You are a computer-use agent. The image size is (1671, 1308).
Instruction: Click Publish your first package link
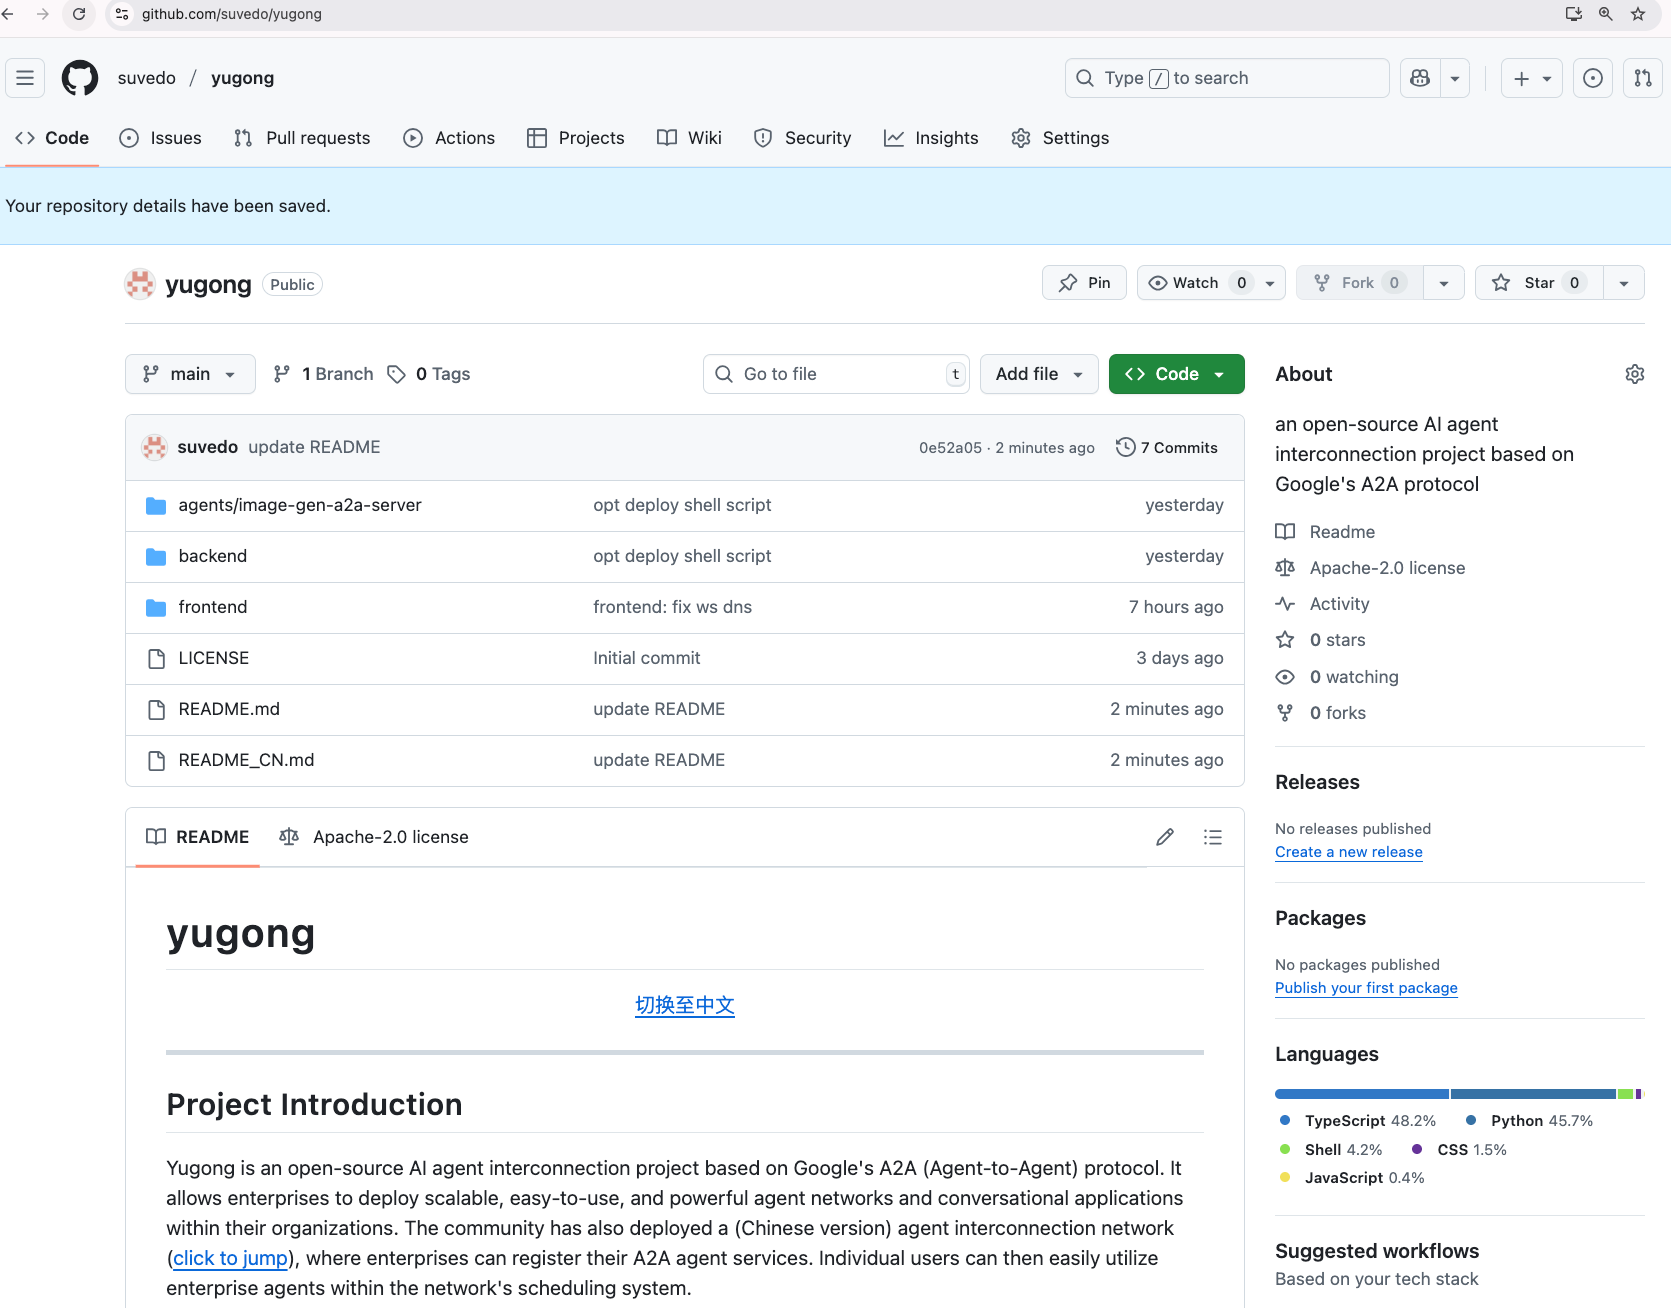(1366, 988)
